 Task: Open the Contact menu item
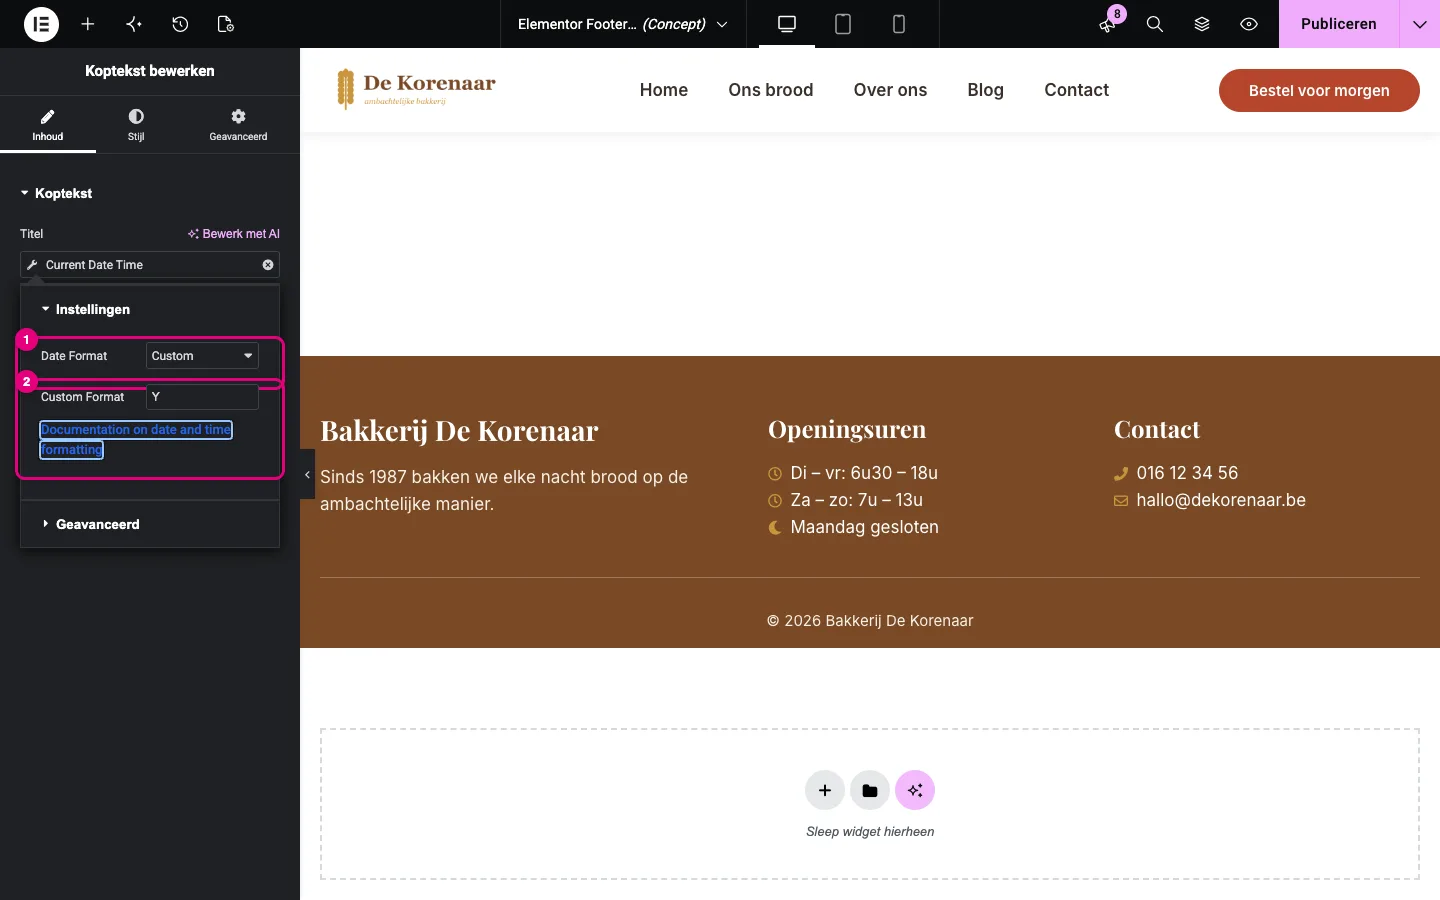click(1077, 90)
